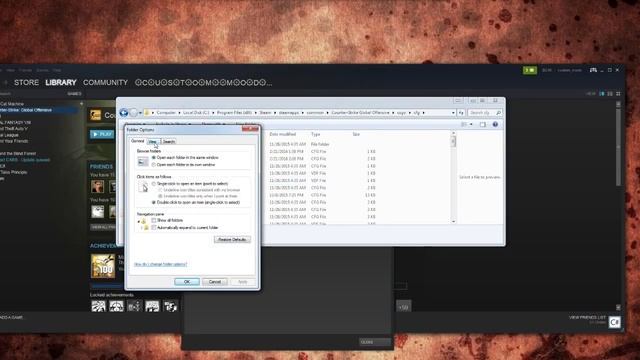Switch Steam library to detail view icon
This screenshot has height=360, width=640.
[602, 94]
